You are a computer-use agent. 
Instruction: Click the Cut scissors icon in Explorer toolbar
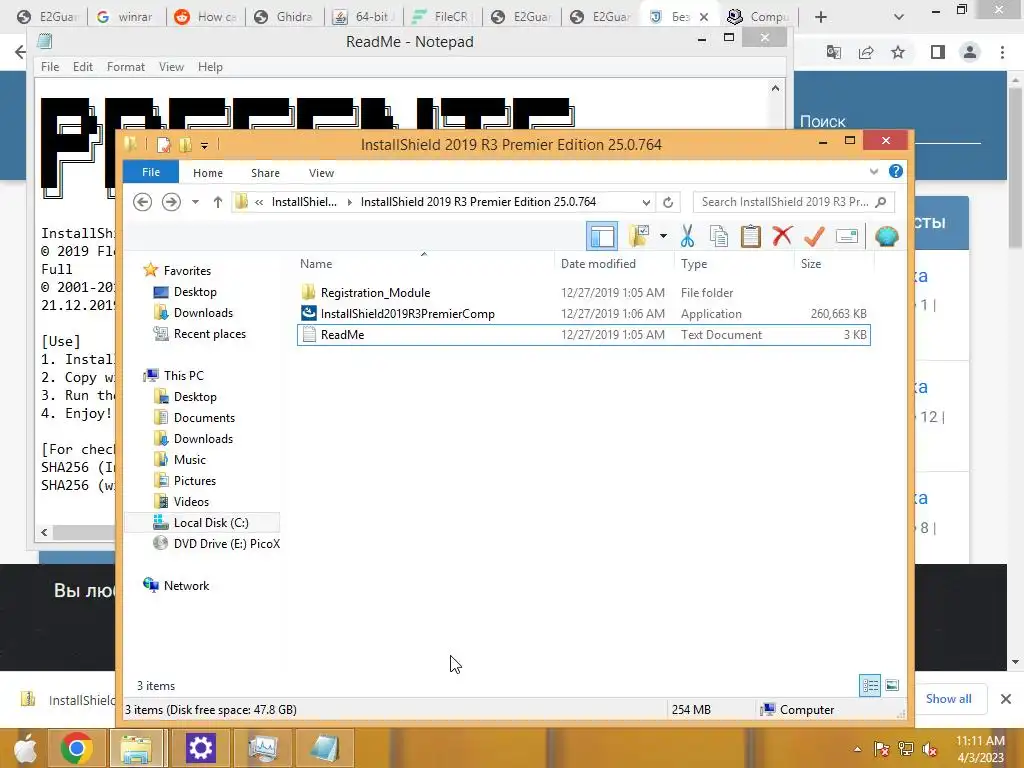click(x=687, y=236)
